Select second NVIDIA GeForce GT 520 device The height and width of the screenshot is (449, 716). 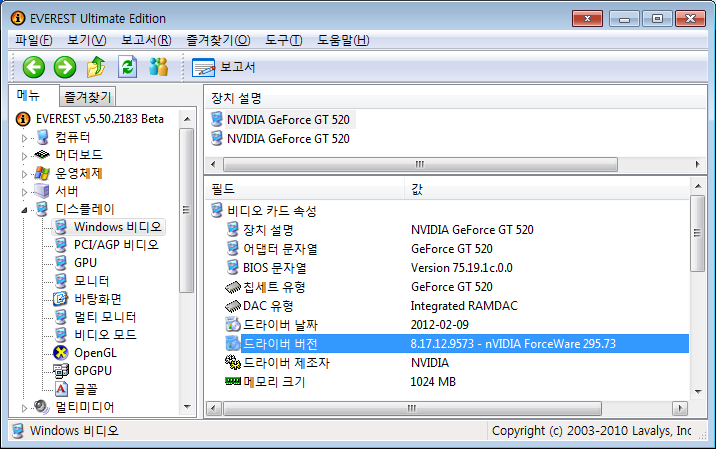[x=288, y=139]
